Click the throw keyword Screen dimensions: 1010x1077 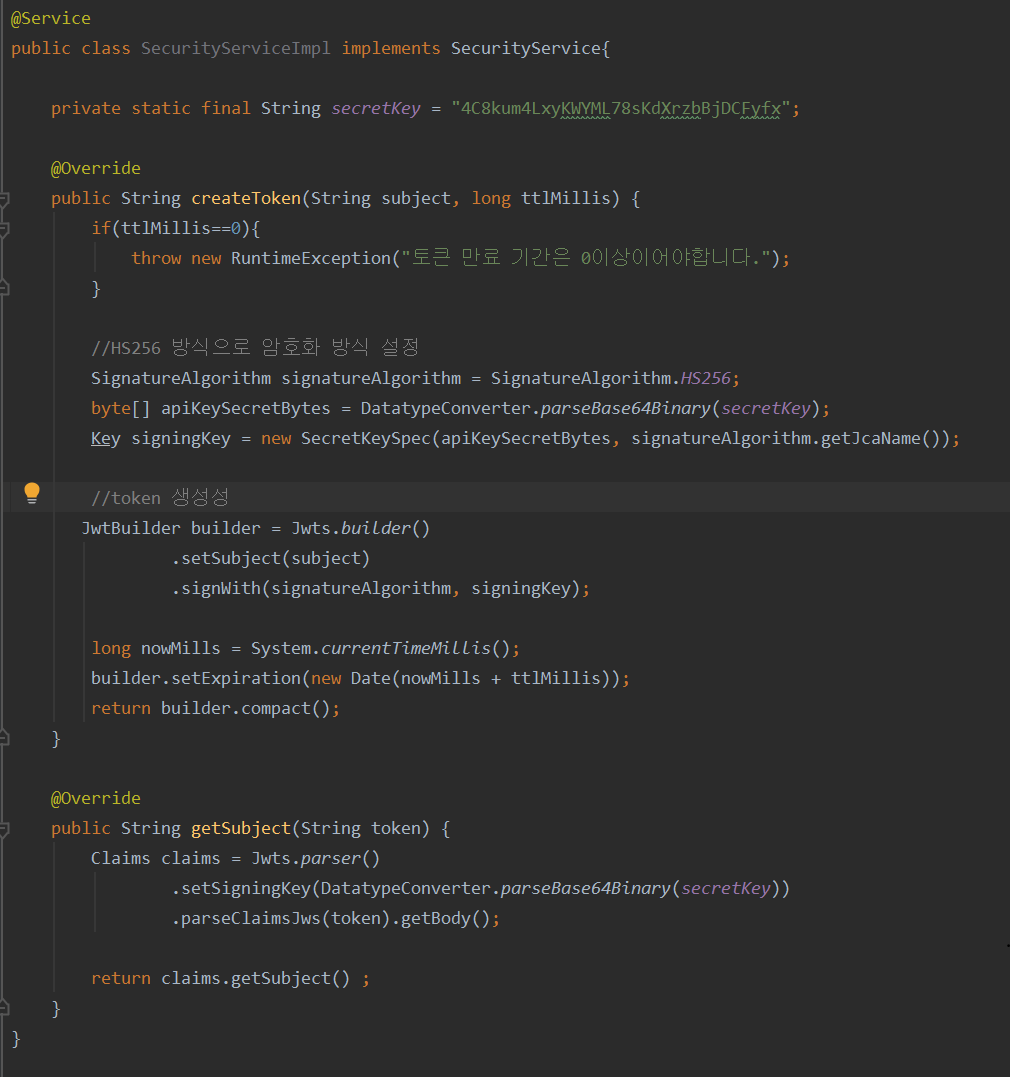(156, 258)
